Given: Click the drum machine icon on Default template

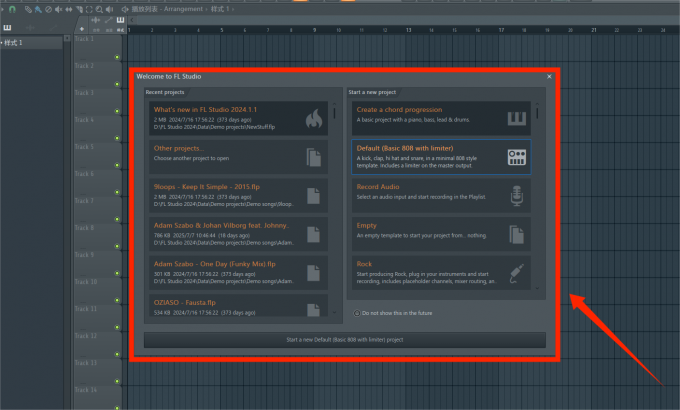Looking at the screenshot, I should click(517, 157).
